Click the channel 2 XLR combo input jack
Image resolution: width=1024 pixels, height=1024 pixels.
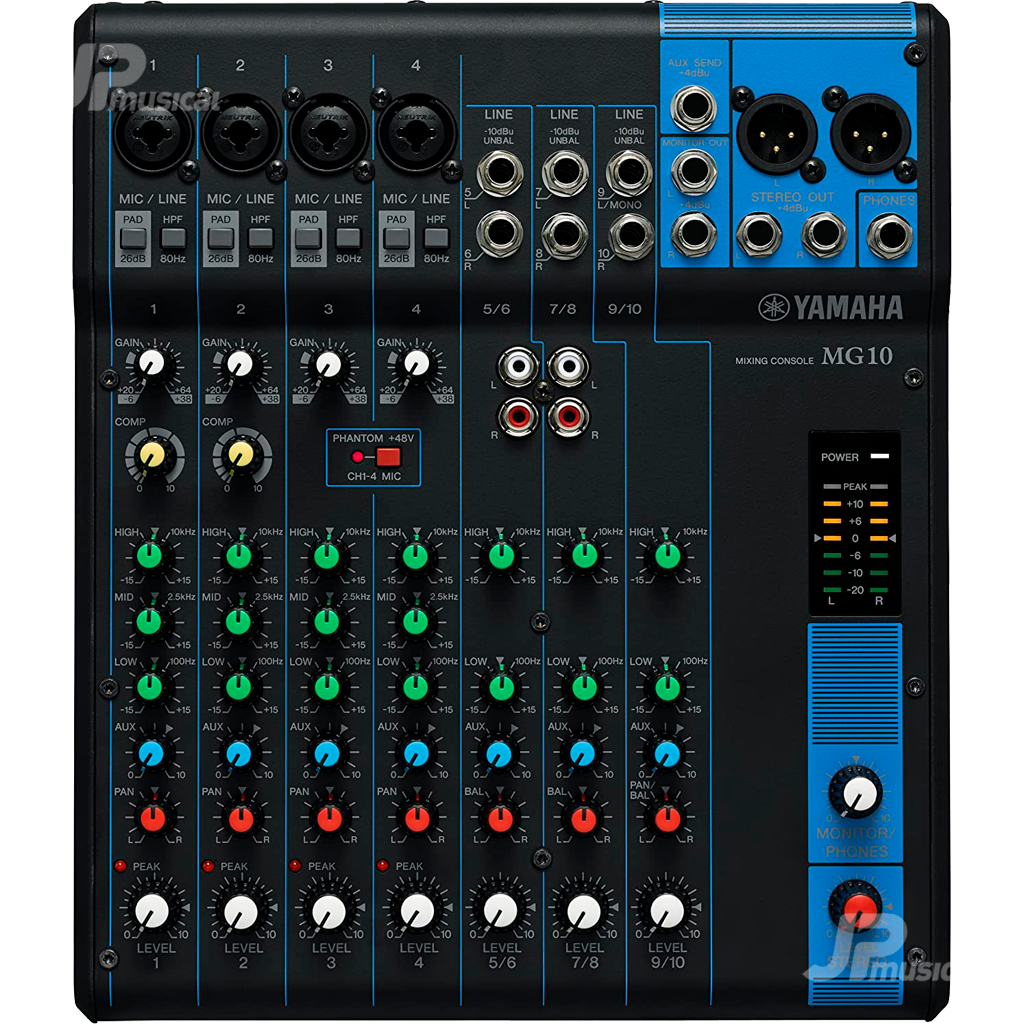(x=241, y=133)
